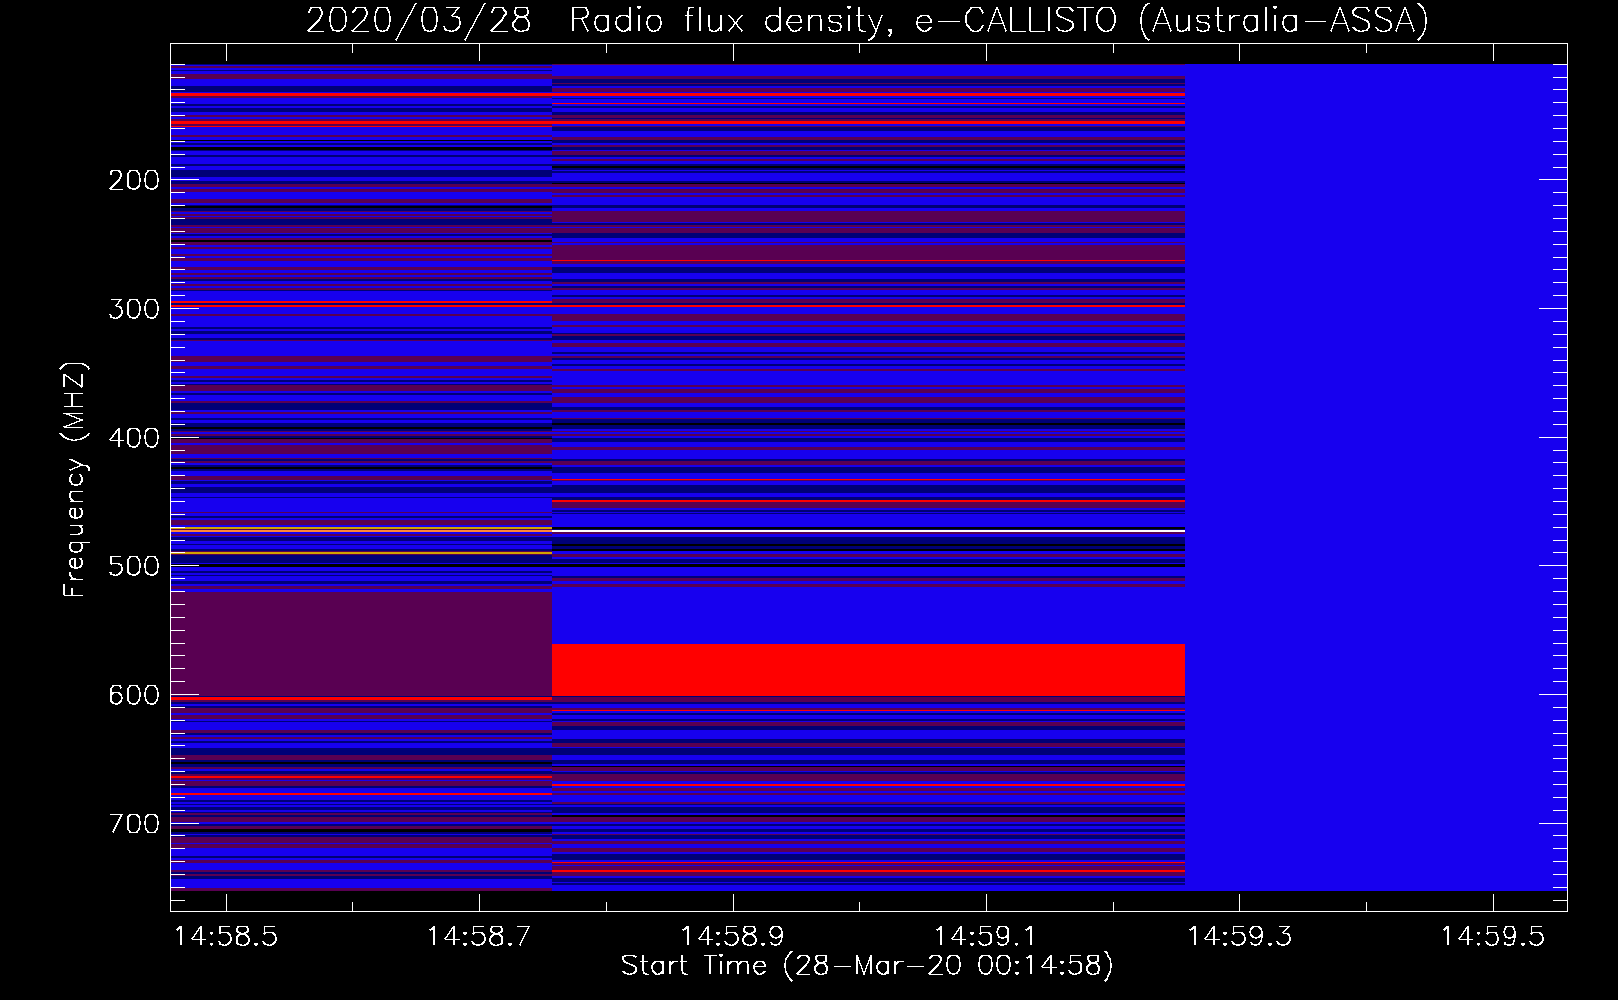
Task: Click the 14:59.5 time tick label
Action: click(x=1493, y=937)
